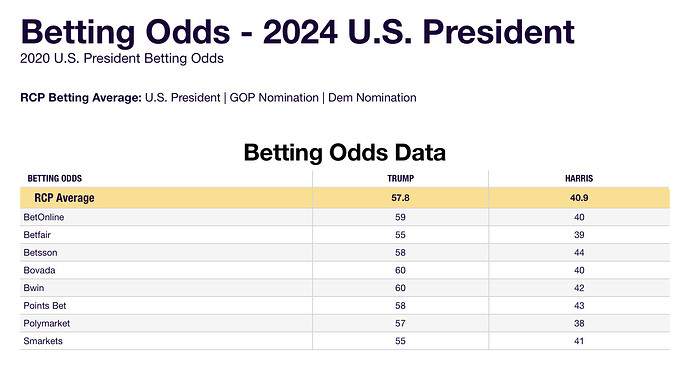Screen dimensions: 690x368
Task: Select the Betsson row
Action: (x=345, y=253)
